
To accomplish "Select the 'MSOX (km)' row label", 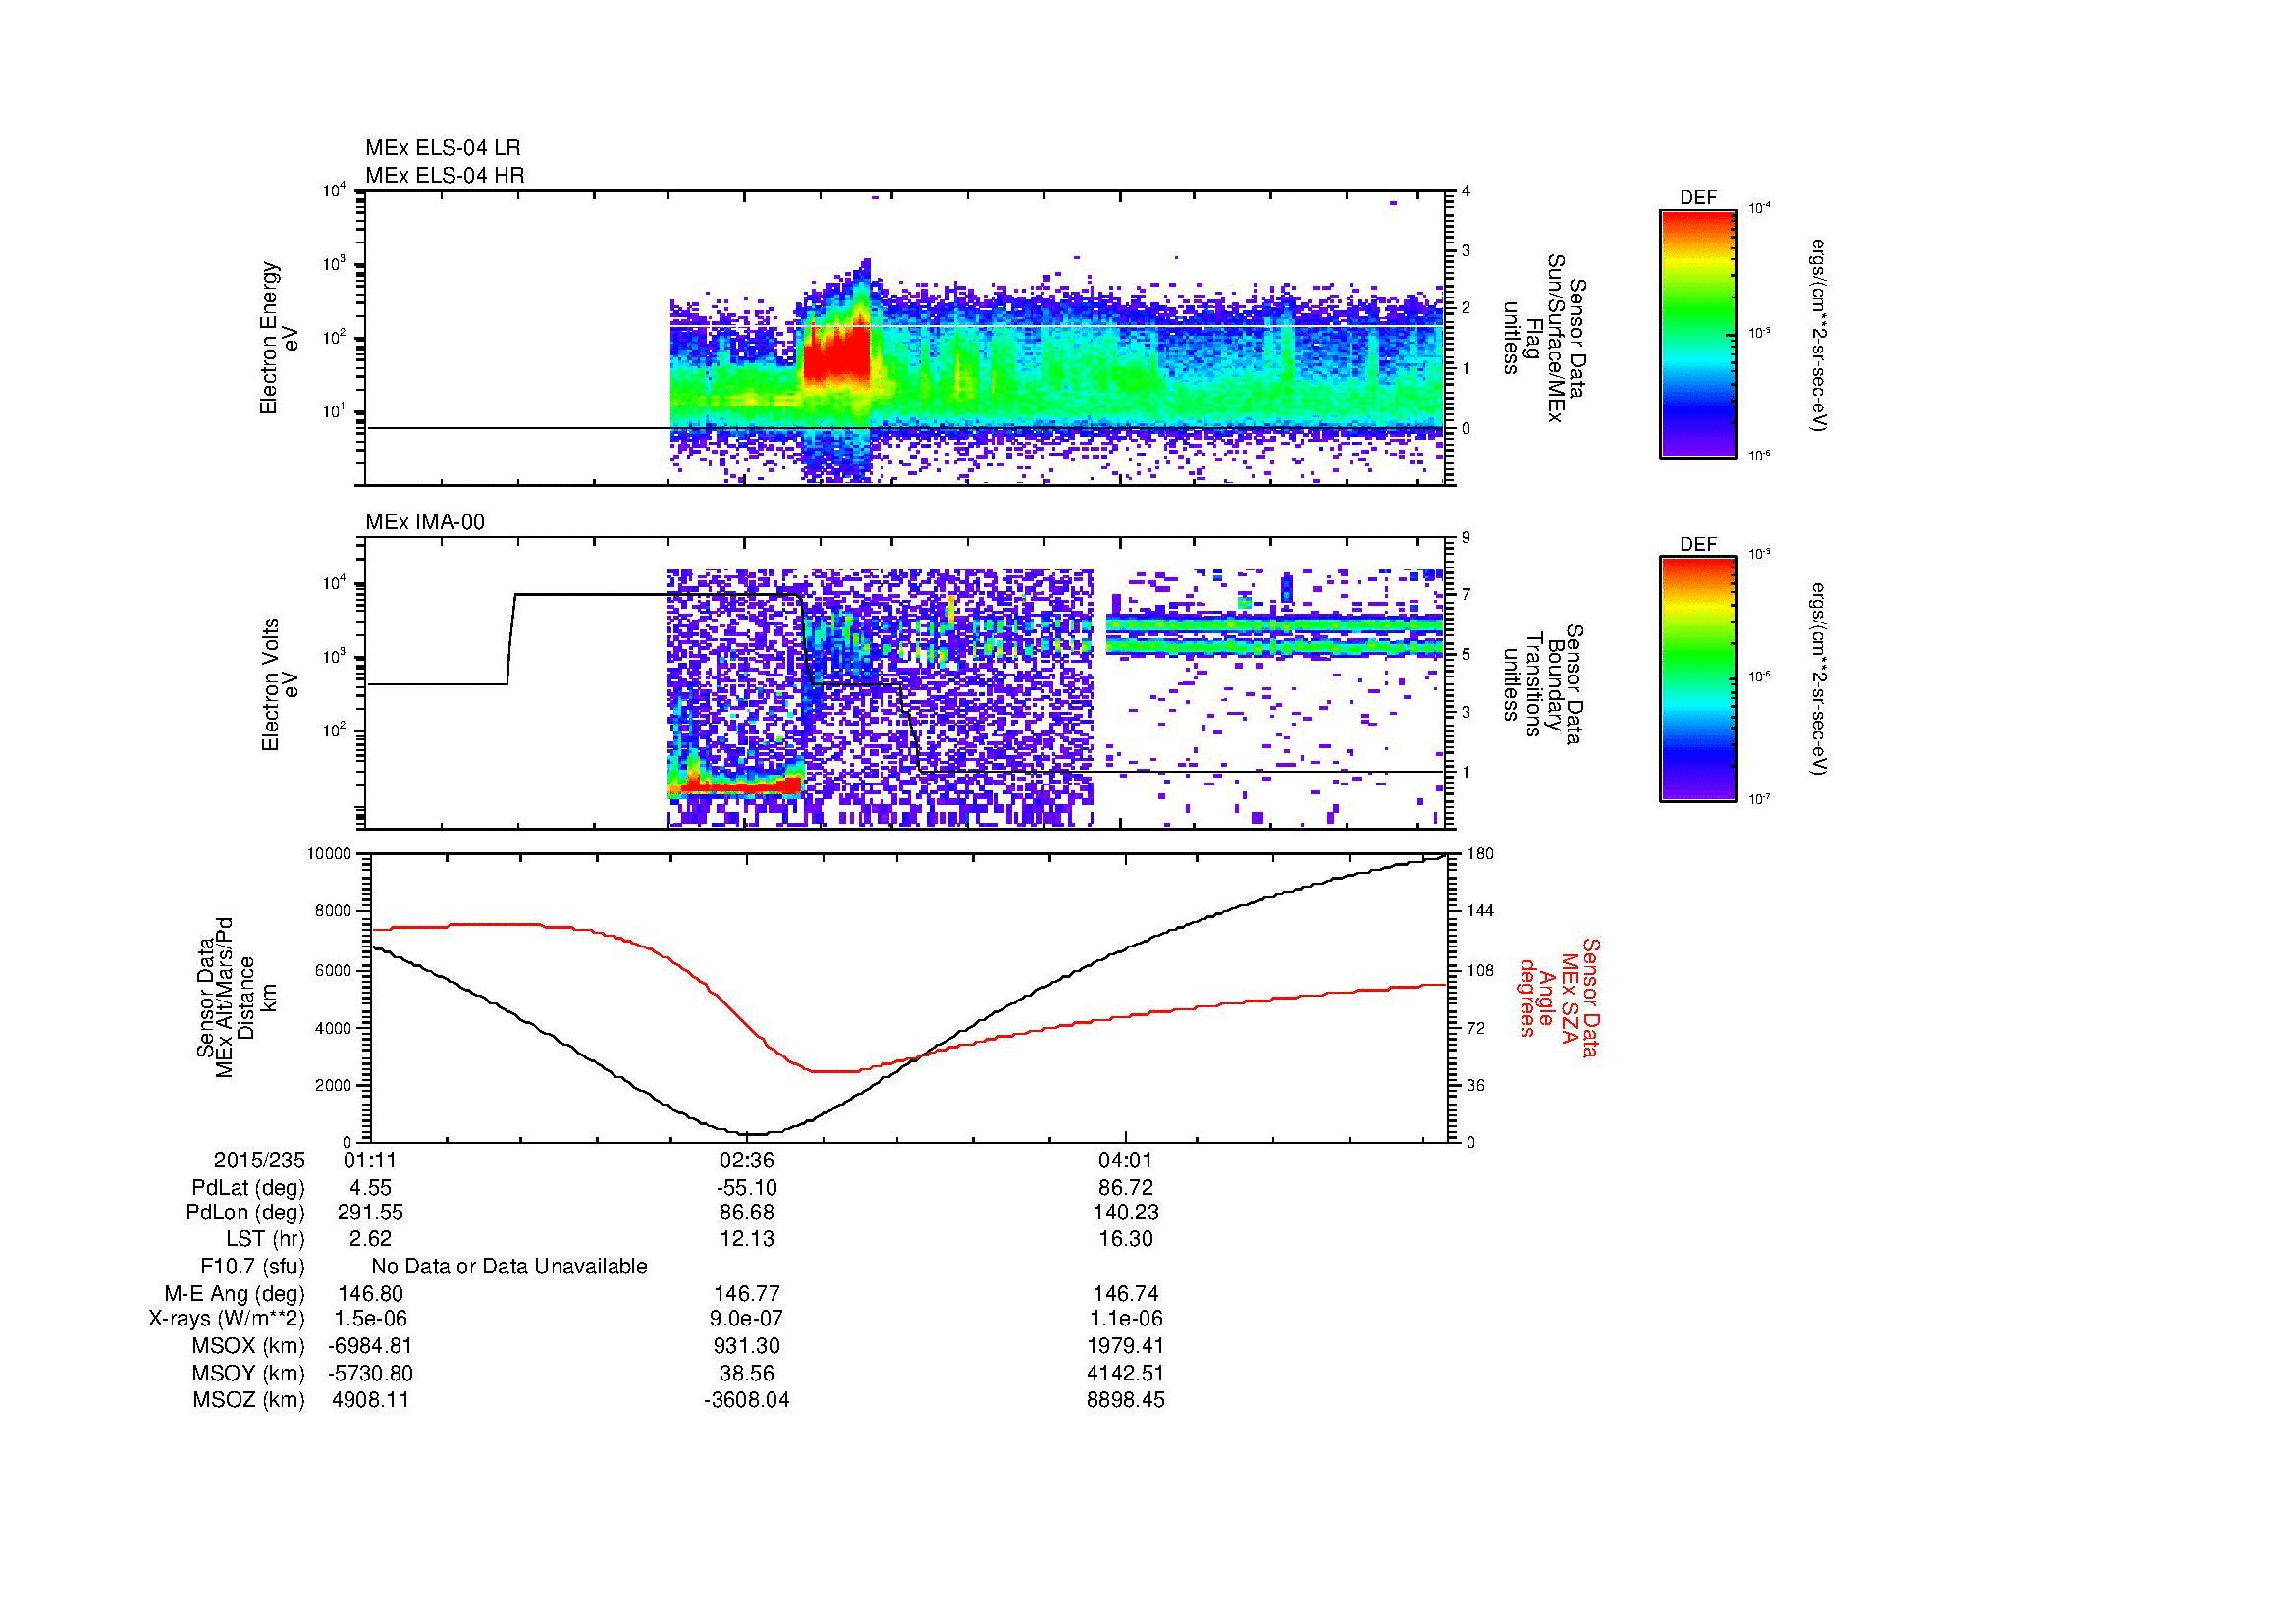I will coord(249,1347).
